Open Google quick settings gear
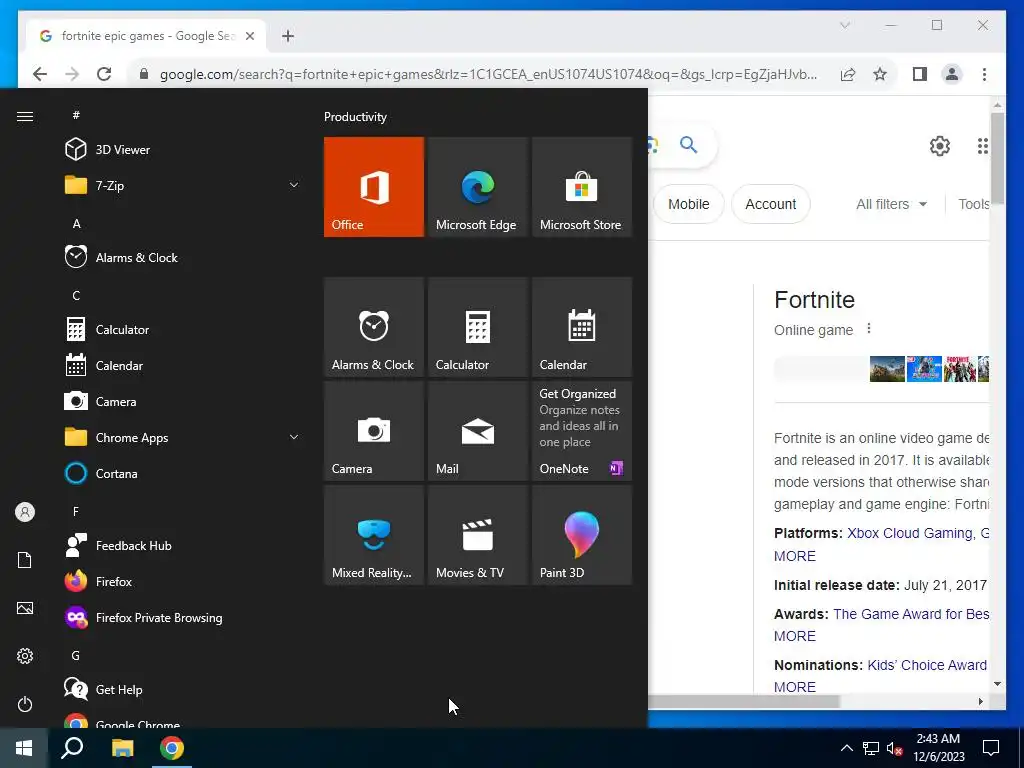 tap(940, 146)
